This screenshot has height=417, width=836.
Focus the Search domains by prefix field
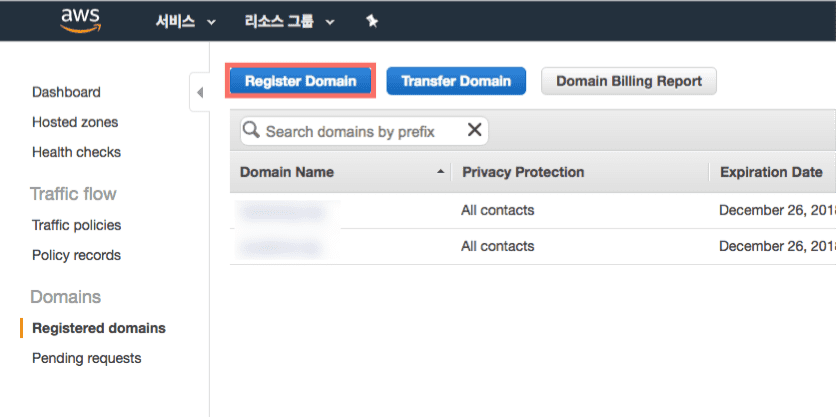click(x=364, y=131)
